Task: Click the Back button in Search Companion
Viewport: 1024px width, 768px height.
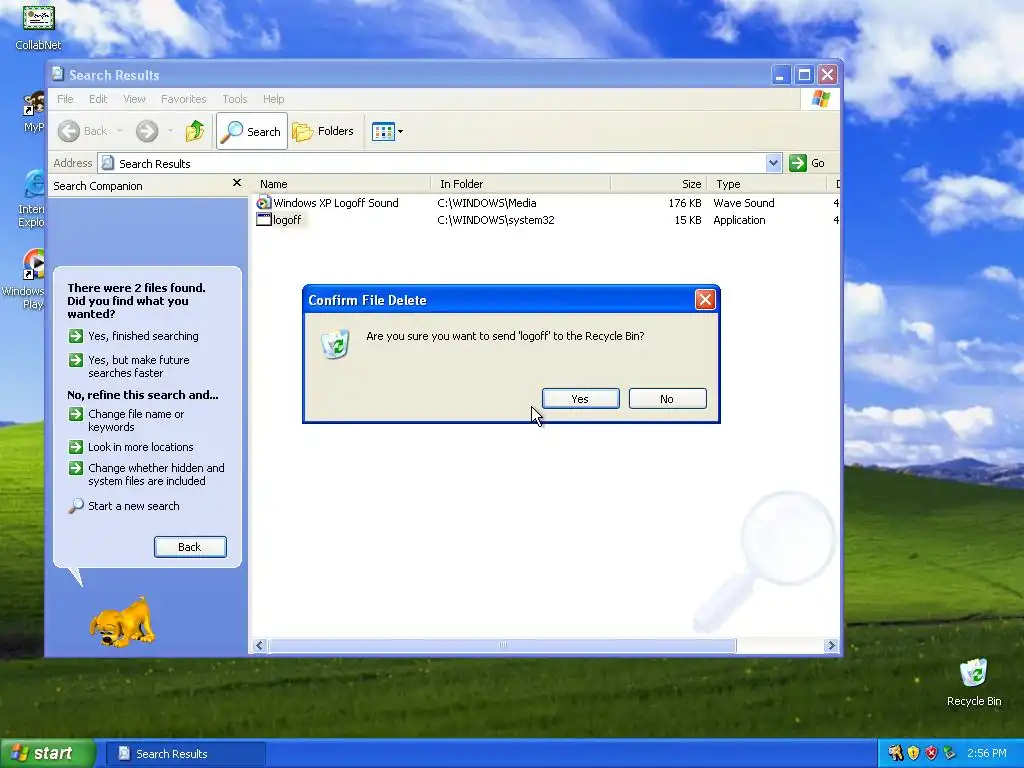Action: pos(190,547)
